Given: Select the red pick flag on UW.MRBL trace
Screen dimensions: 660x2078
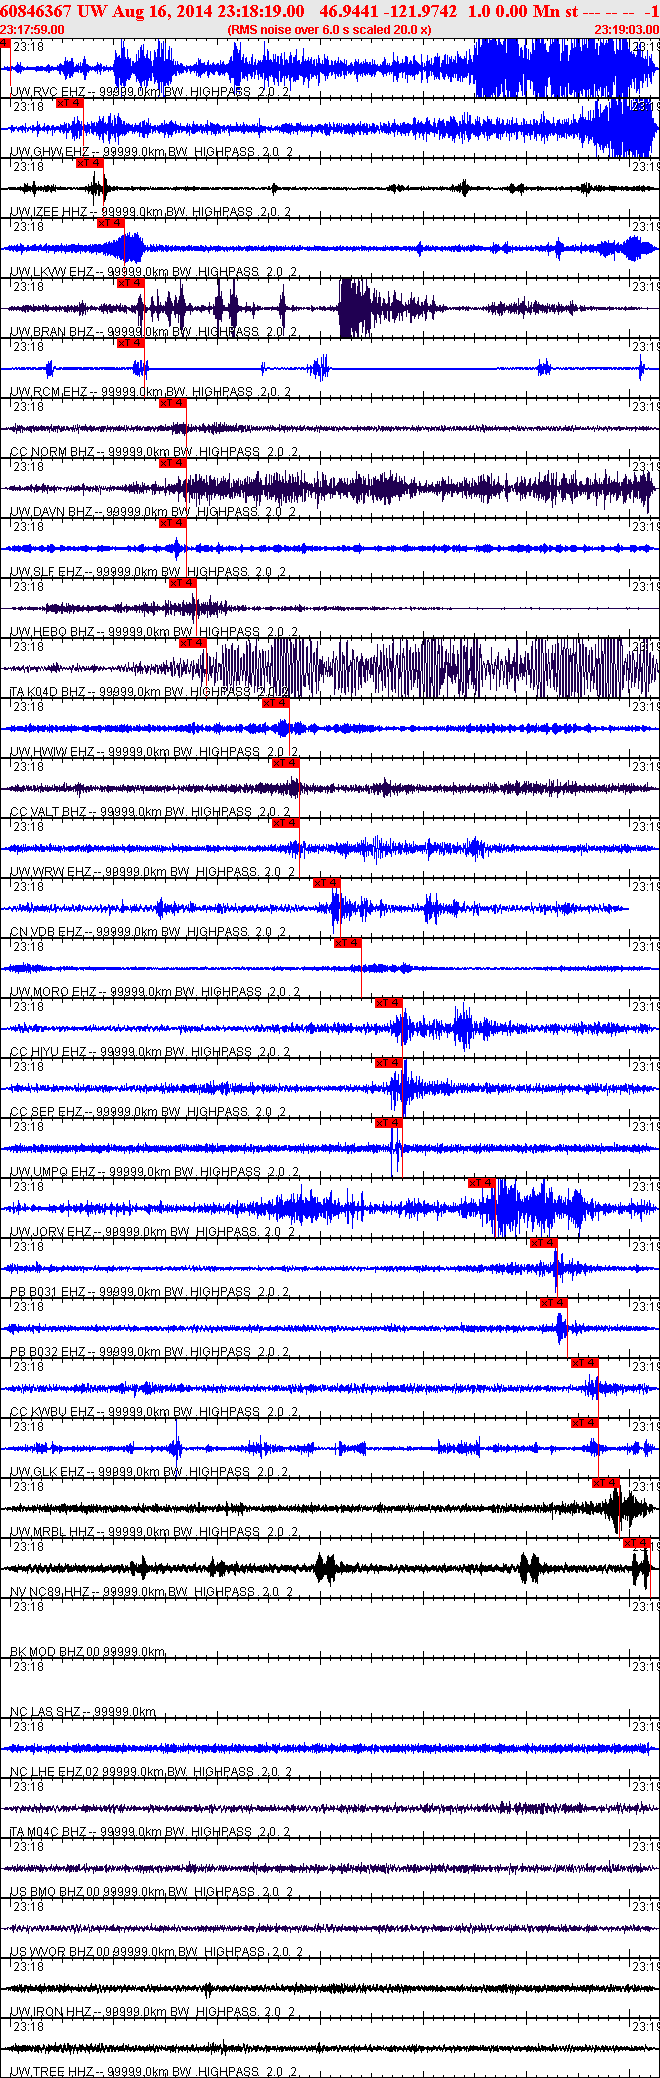Looking at the screenshot, I should (606, 1483).
